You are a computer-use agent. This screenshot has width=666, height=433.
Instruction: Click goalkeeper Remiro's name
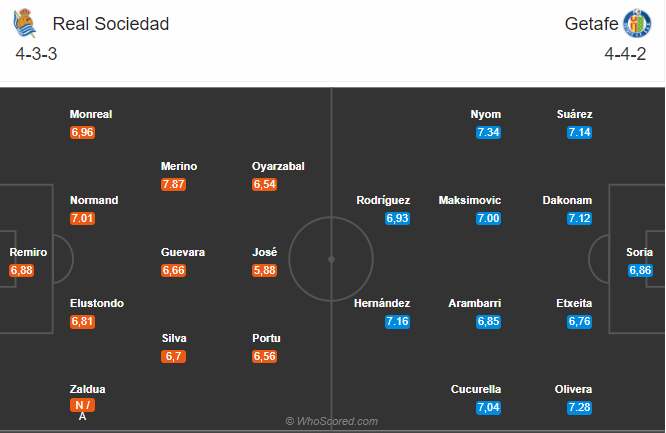coord(28,252)
